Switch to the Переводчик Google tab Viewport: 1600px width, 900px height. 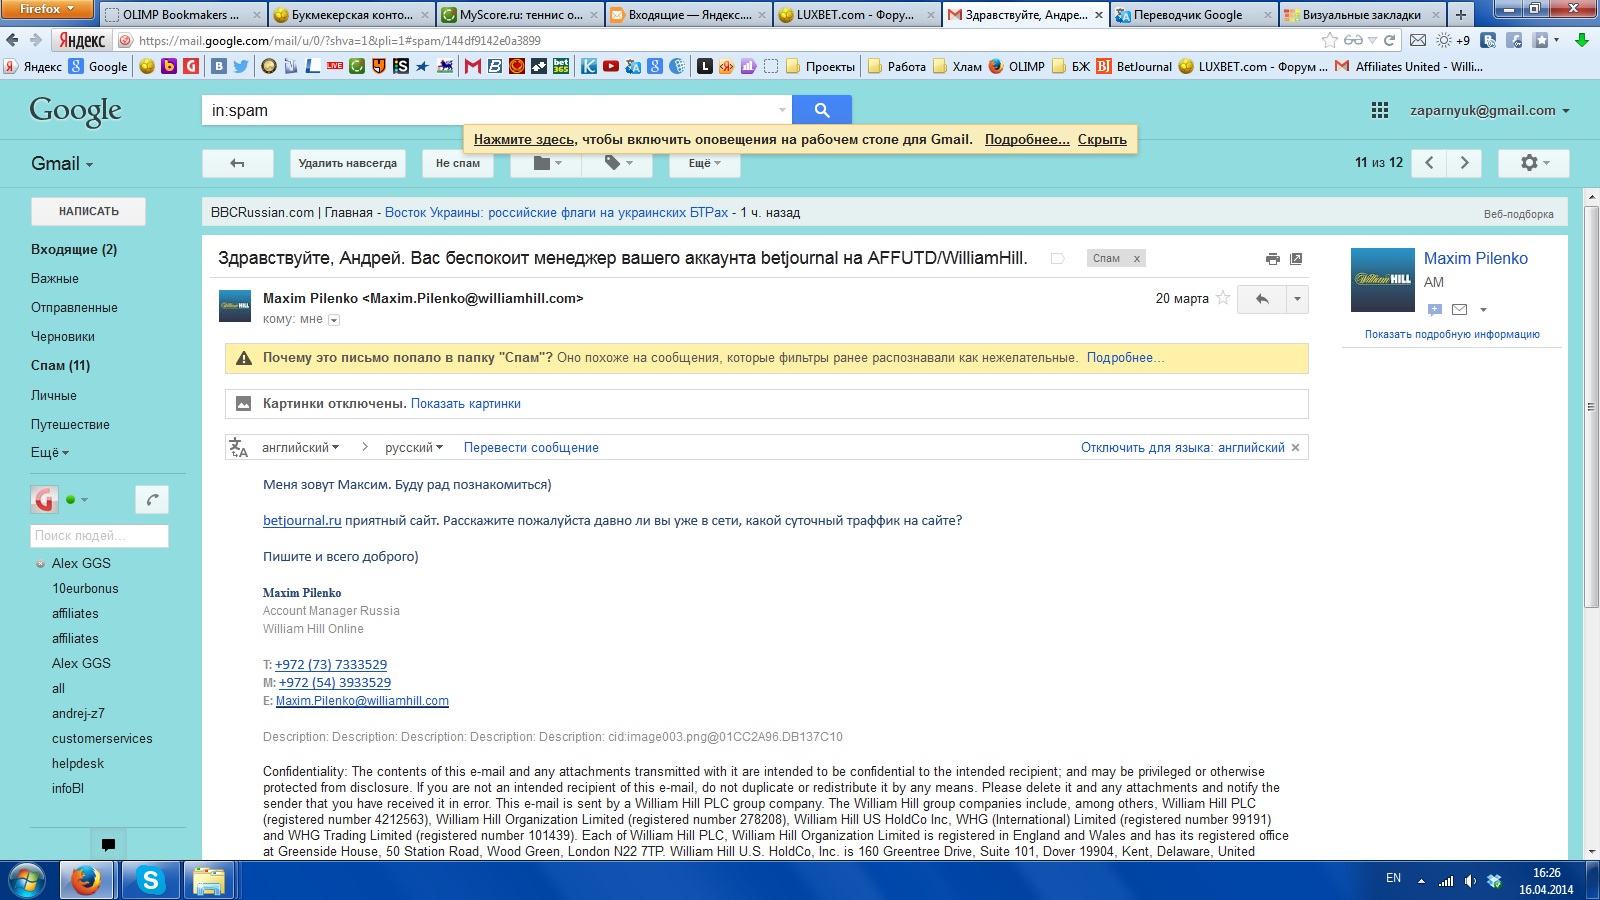(x=1193, y=15)
